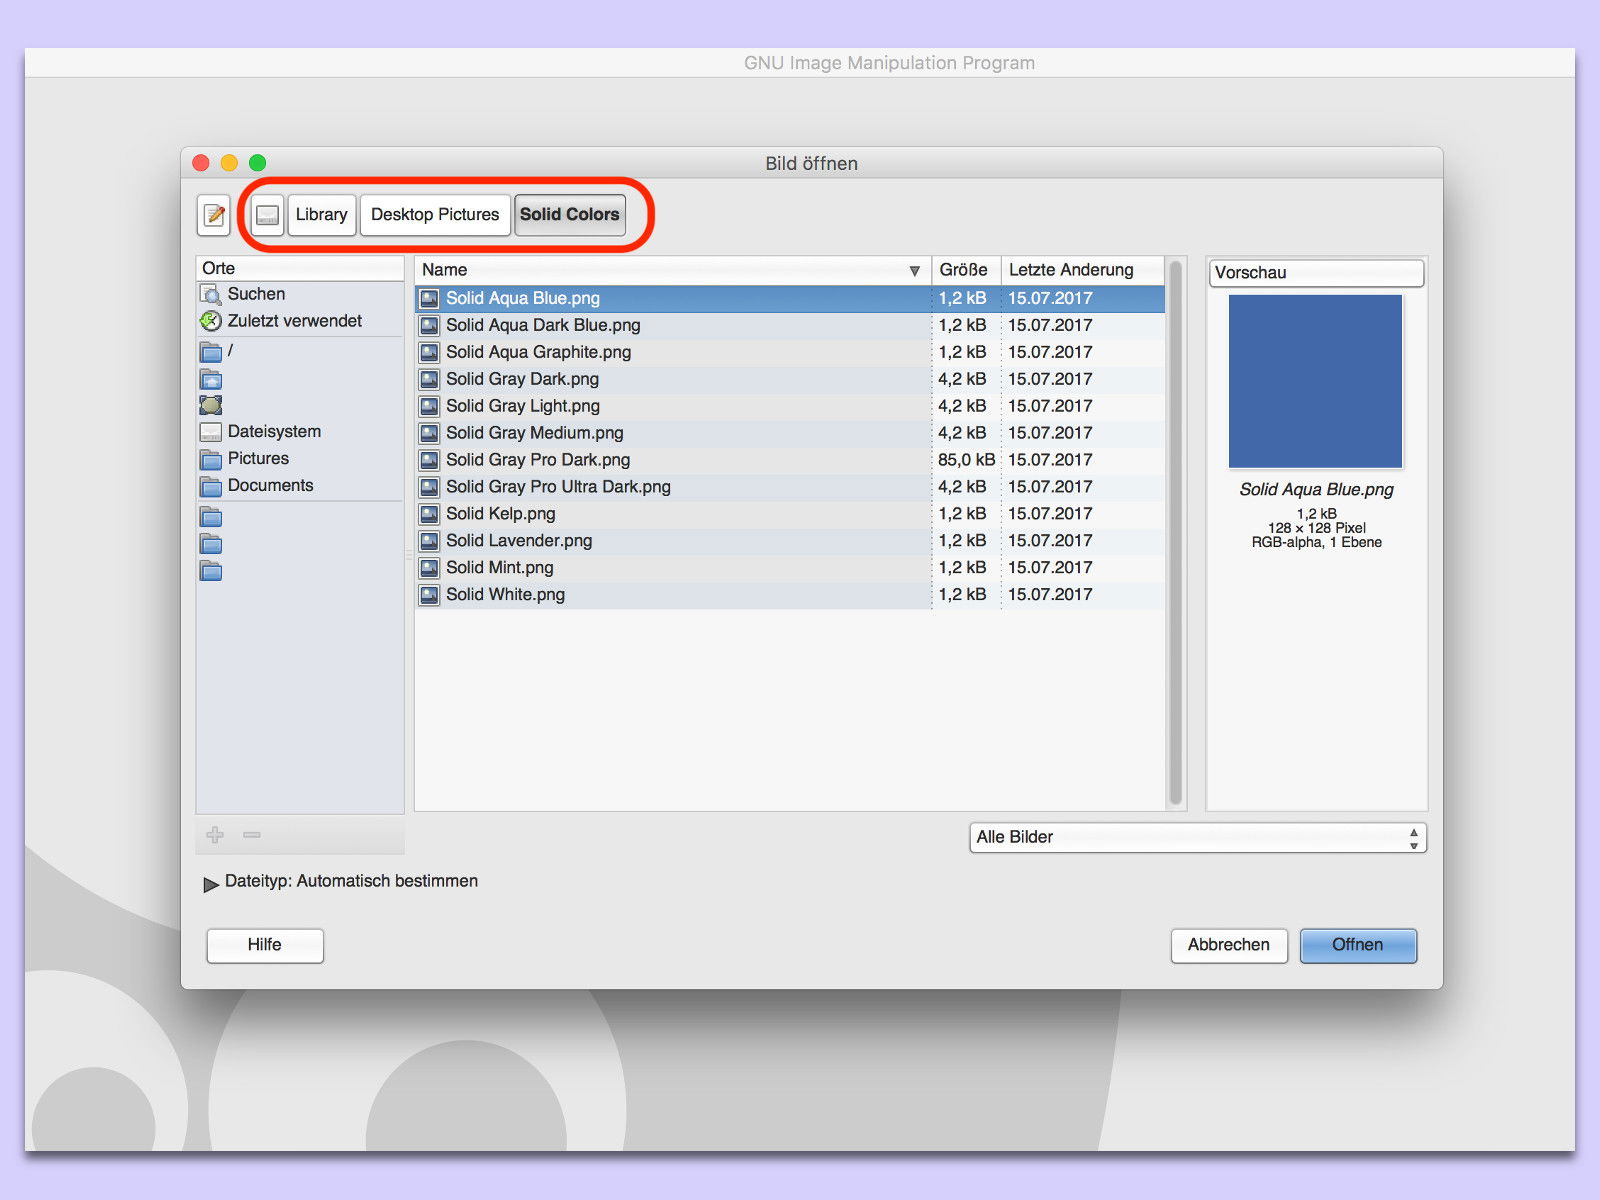Click the file icon of Solid Aqua Dark Blue.png

click(x=429, y=325)
